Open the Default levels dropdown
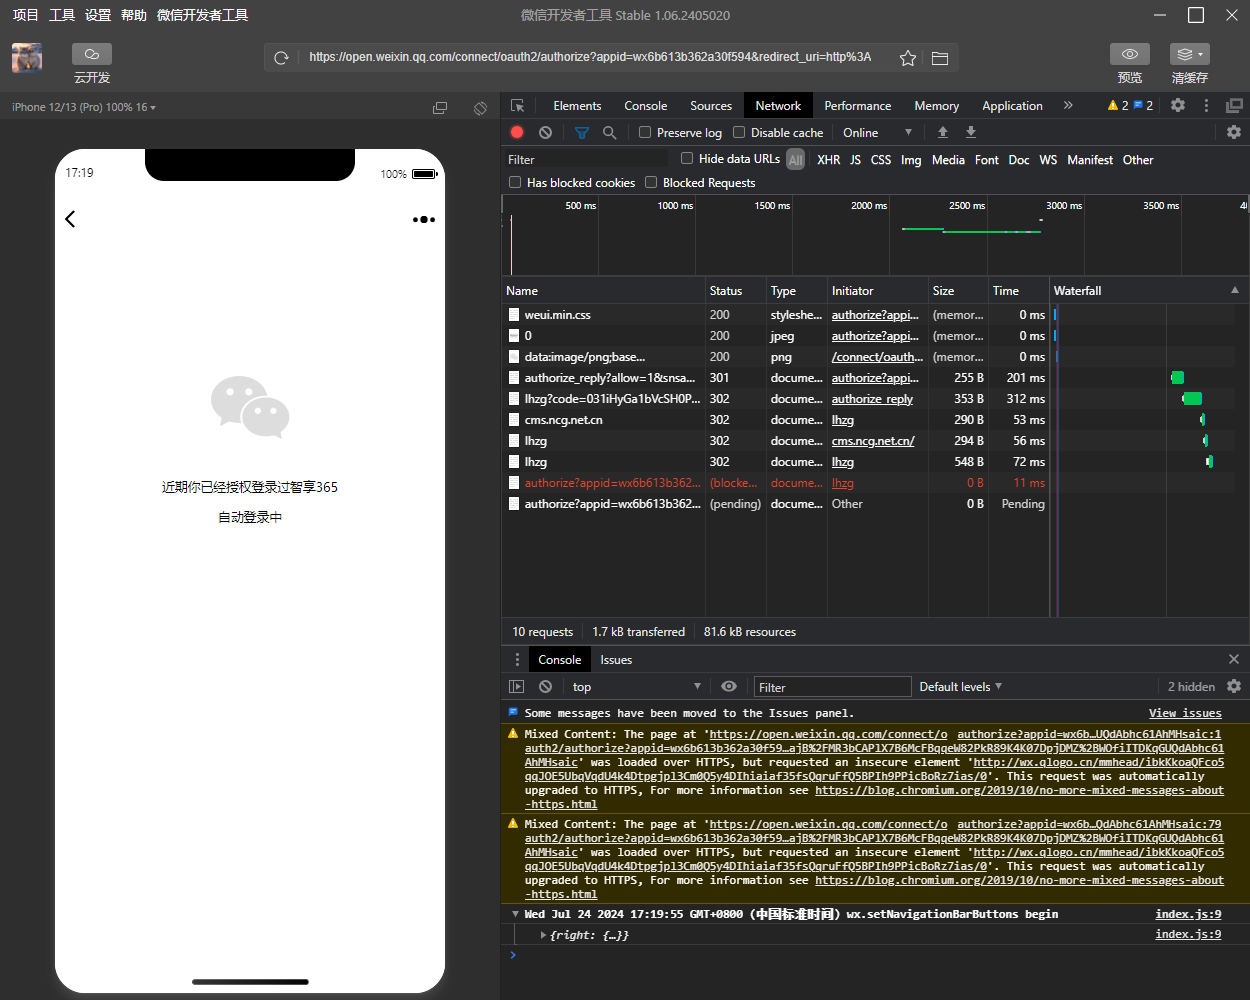This screenshot has width=1250, height=1000. click(960, 687)
